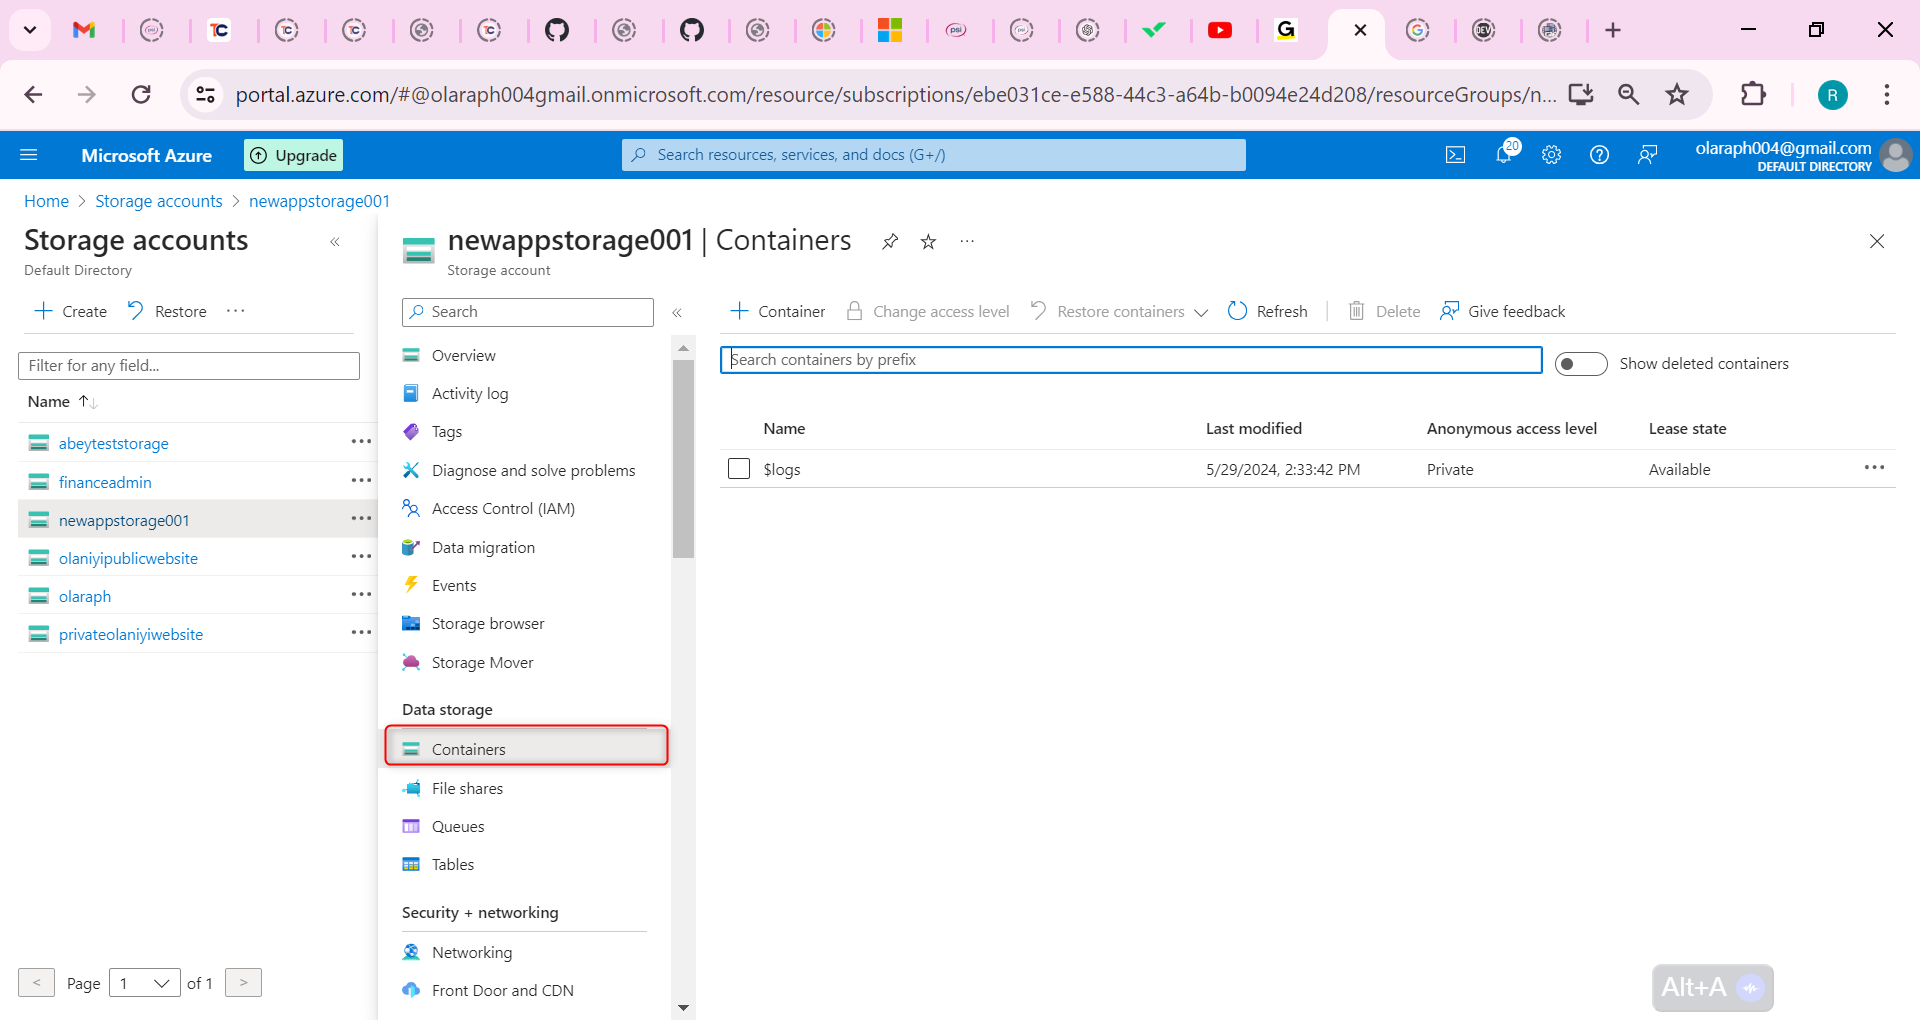Add storage account to favorites star
This screenshot has width=1920, height=1020.
point(928,242)
